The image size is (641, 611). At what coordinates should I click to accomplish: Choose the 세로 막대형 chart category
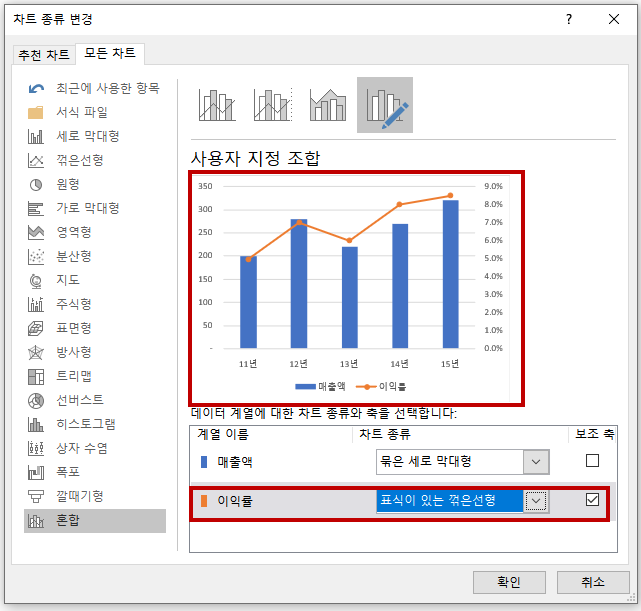tap(95, 136)
